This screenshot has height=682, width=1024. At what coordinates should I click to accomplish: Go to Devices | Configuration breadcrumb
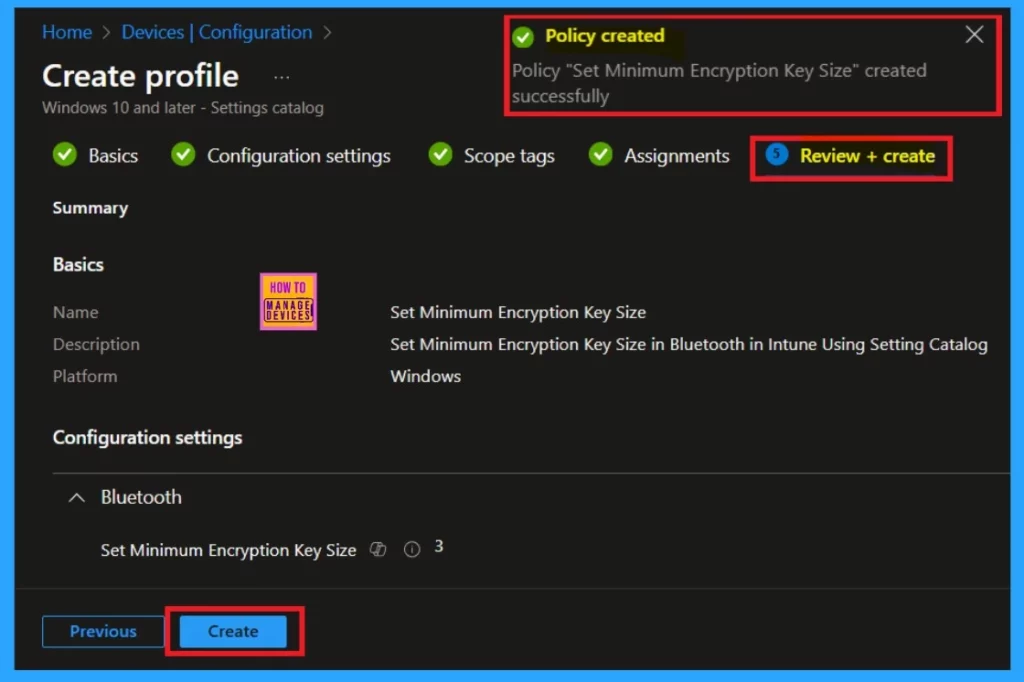click(x=217, y=32)
